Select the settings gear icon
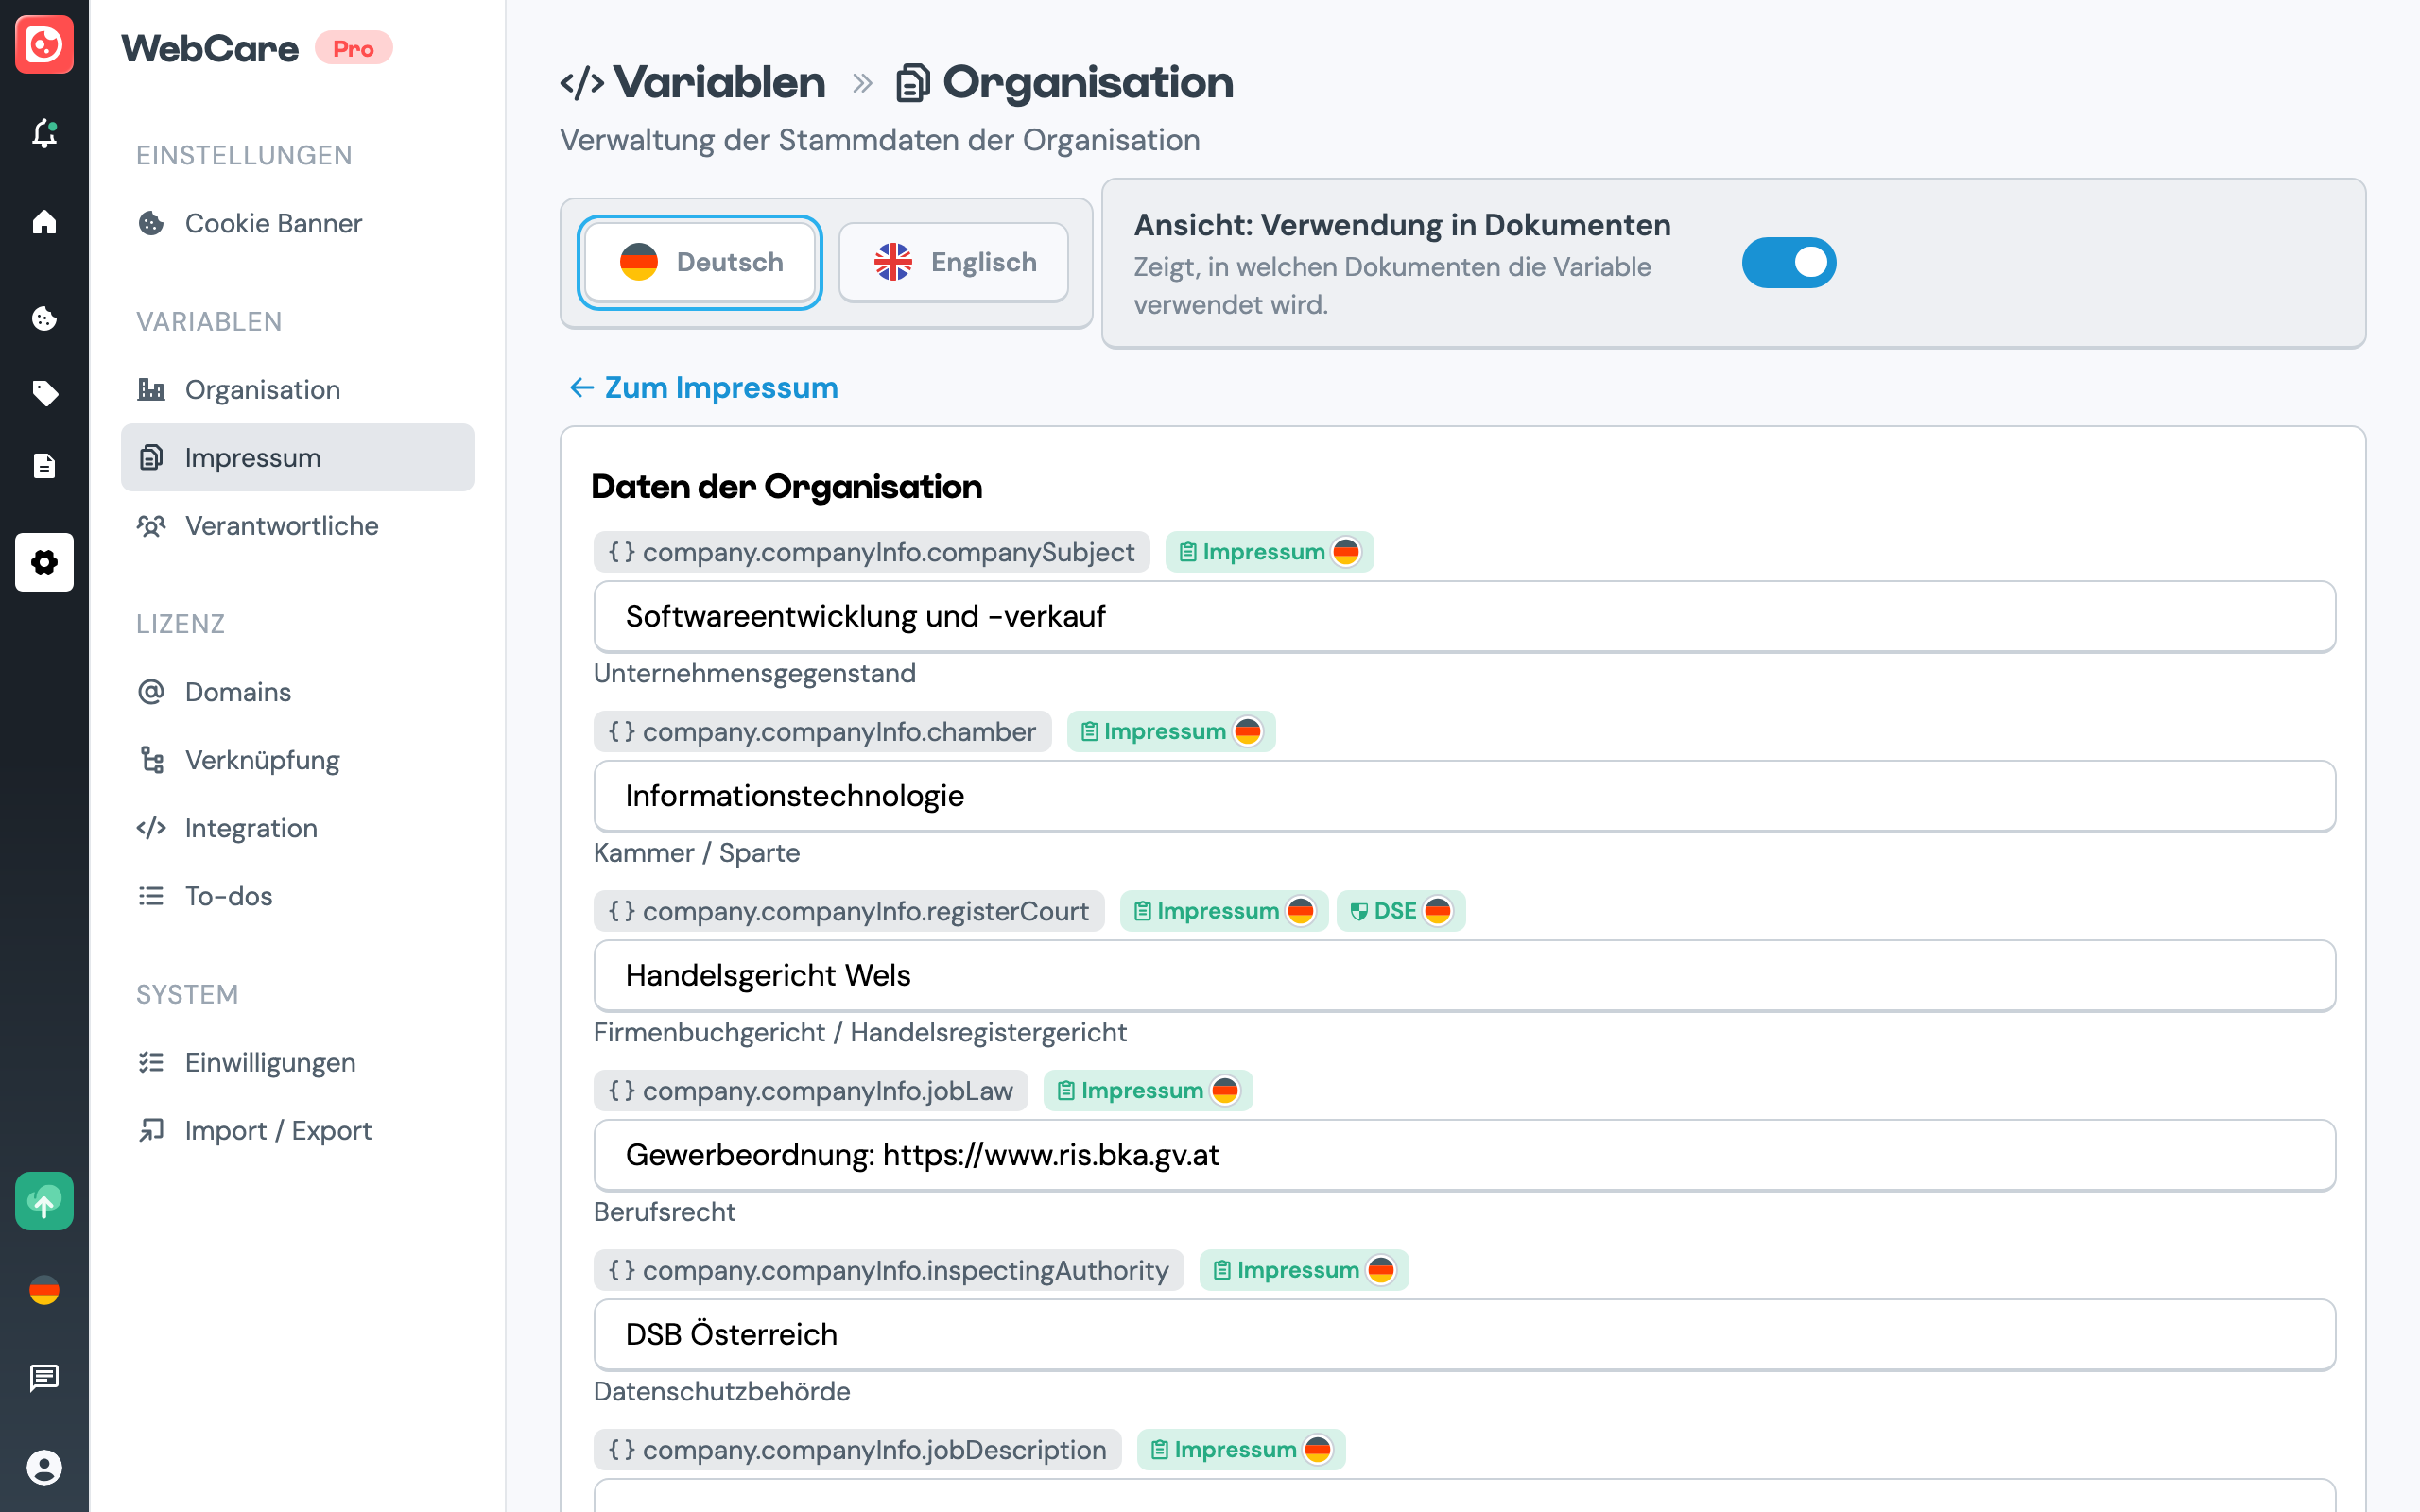The width and height of the screenshot is (2420, 1512). click(44, 562)
